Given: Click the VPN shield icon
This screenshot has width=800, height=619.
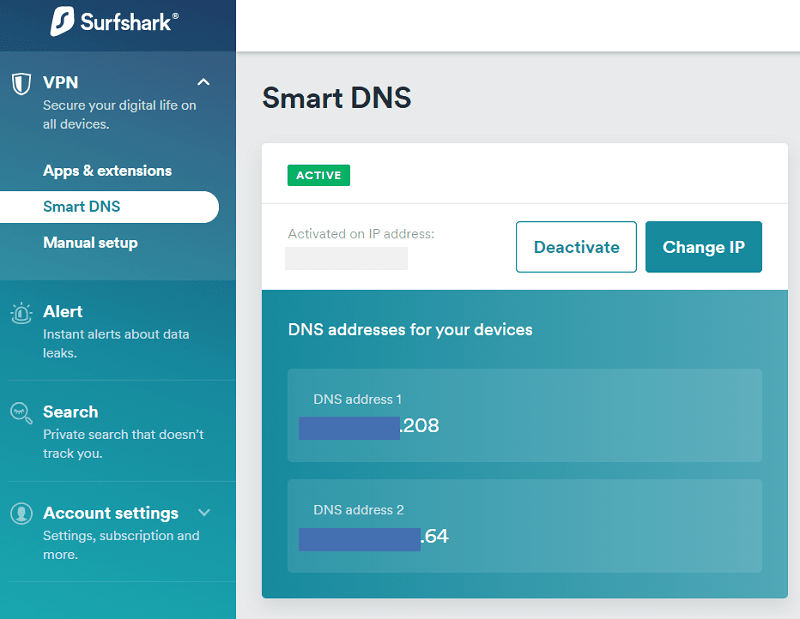Looking at the screenshot, I should [x=21, y=84].
